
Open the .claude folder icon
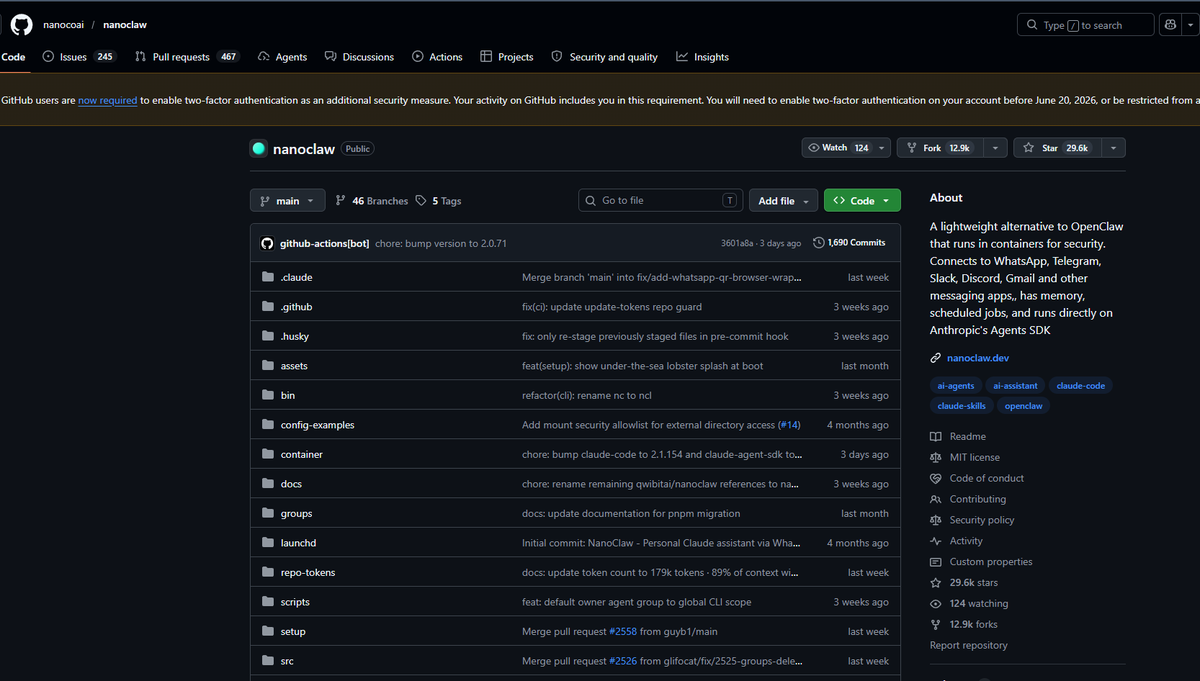268,277
